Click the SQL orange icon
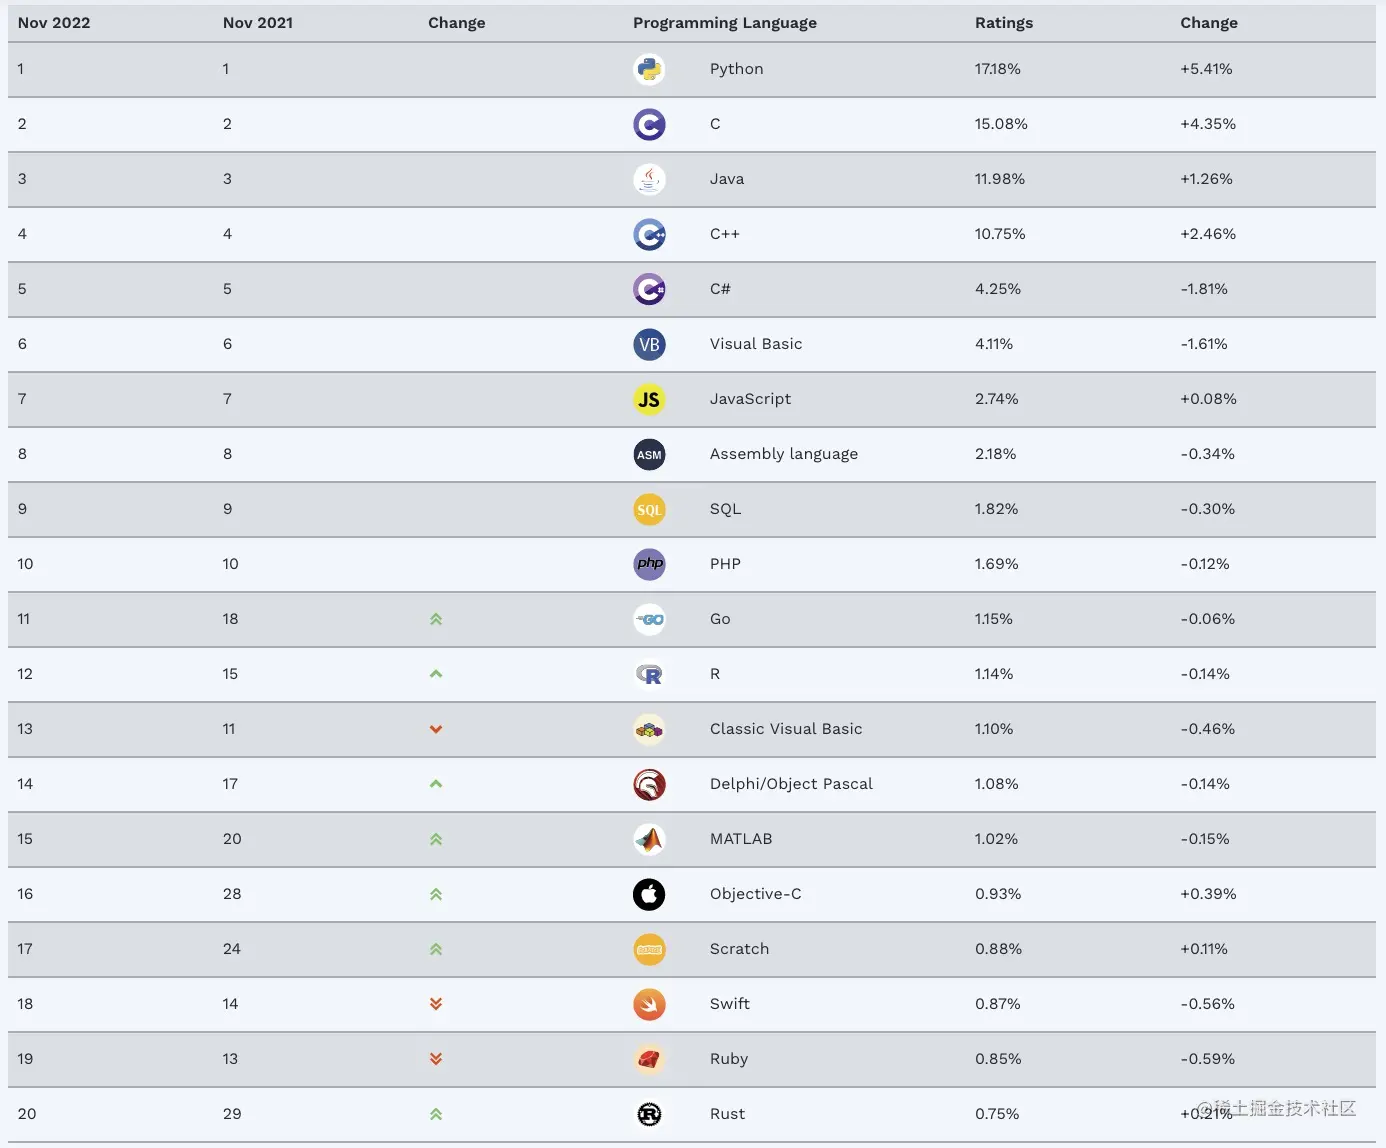Viewport: 1386px width, 1148px height. [x=649, y=509]
